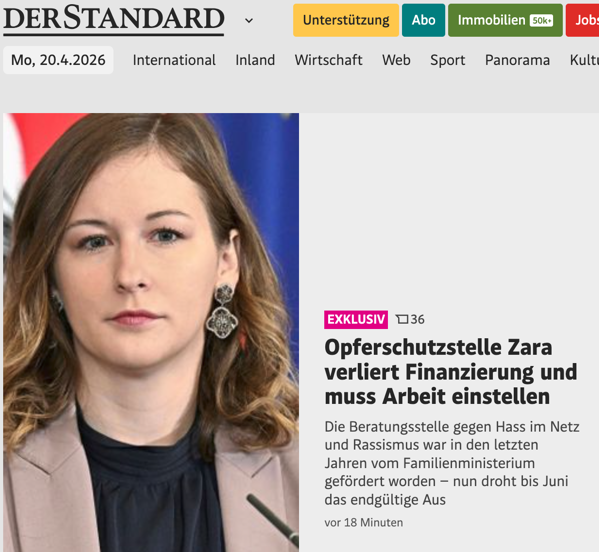Open the Web section
The width and height of the screenshot is (599, 552).
(397, 60)
